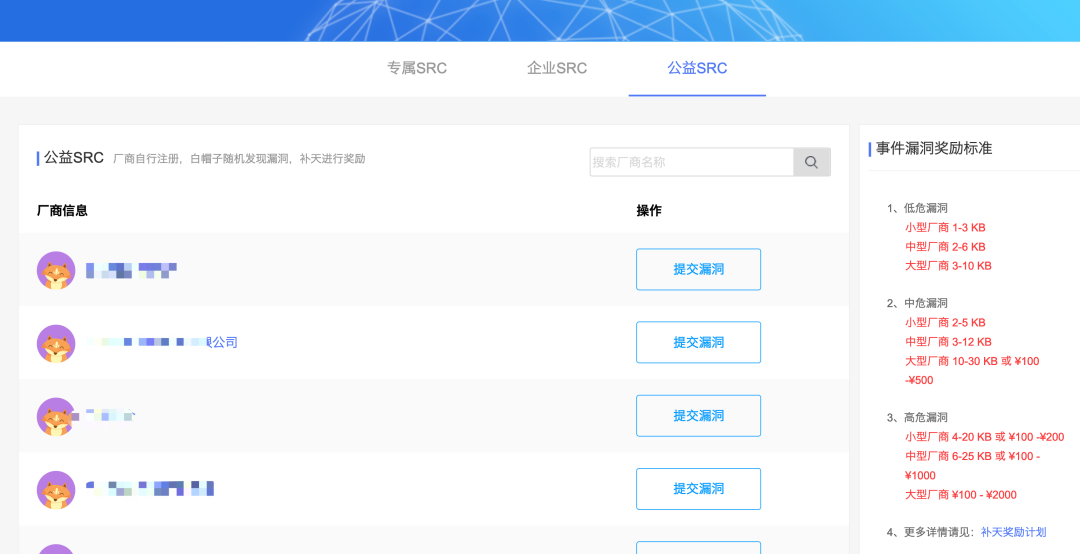Image resolution: width=1080 pixels, height=554 pixels.
Task: Open the blurred vendor name in the fourth row
Action: 150,489
